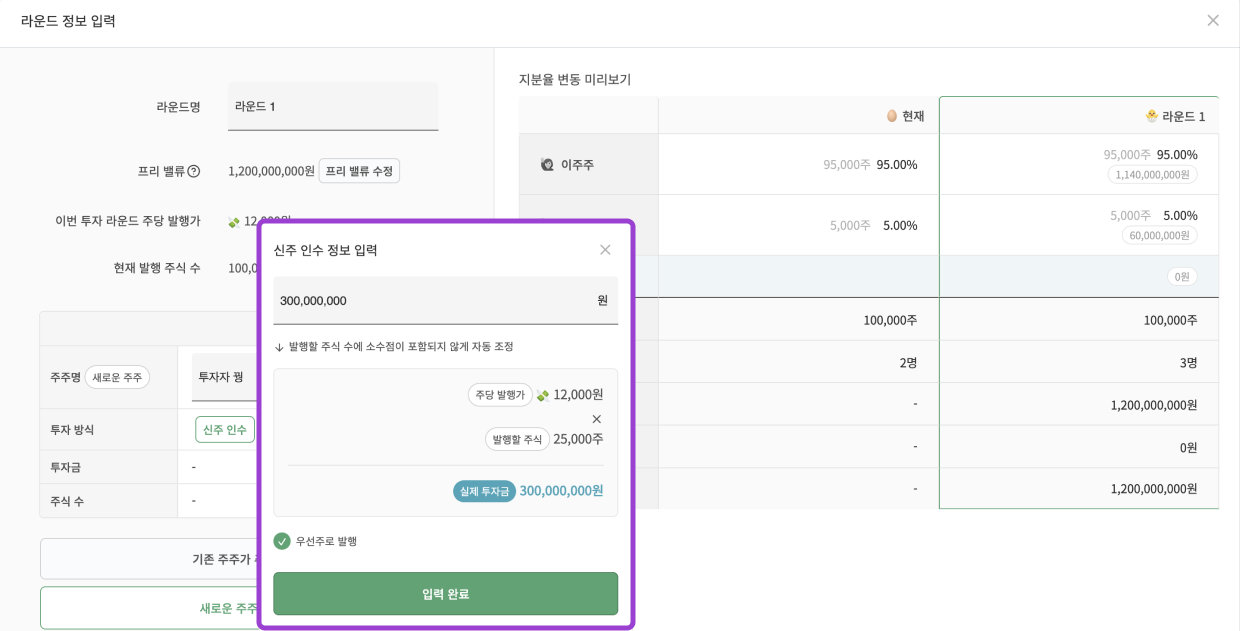This screenshot has width=1240, height=631.
Task: Click the 라운드명 field showing 라운드 1
Action: pyautogui.click(x=333, y=105)
